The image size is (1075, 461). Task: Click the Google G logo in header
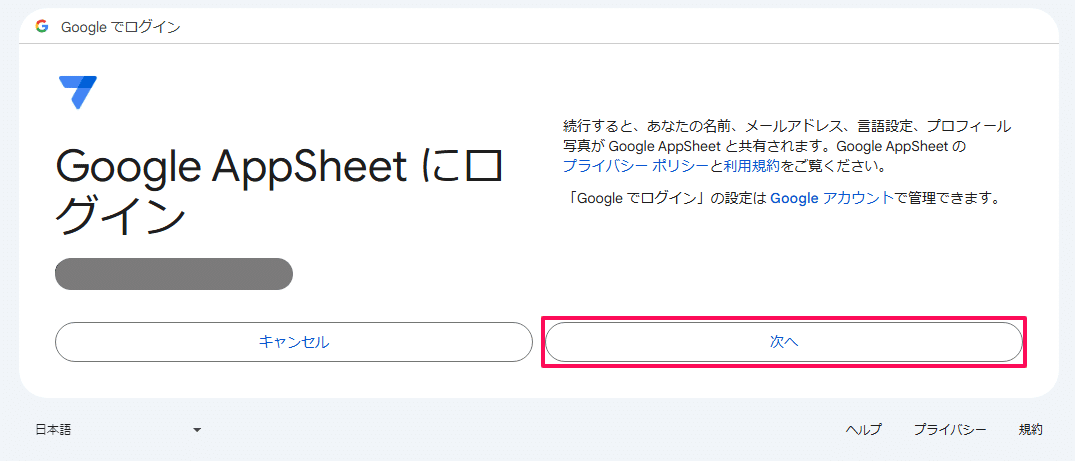click(x=43, y=27)
